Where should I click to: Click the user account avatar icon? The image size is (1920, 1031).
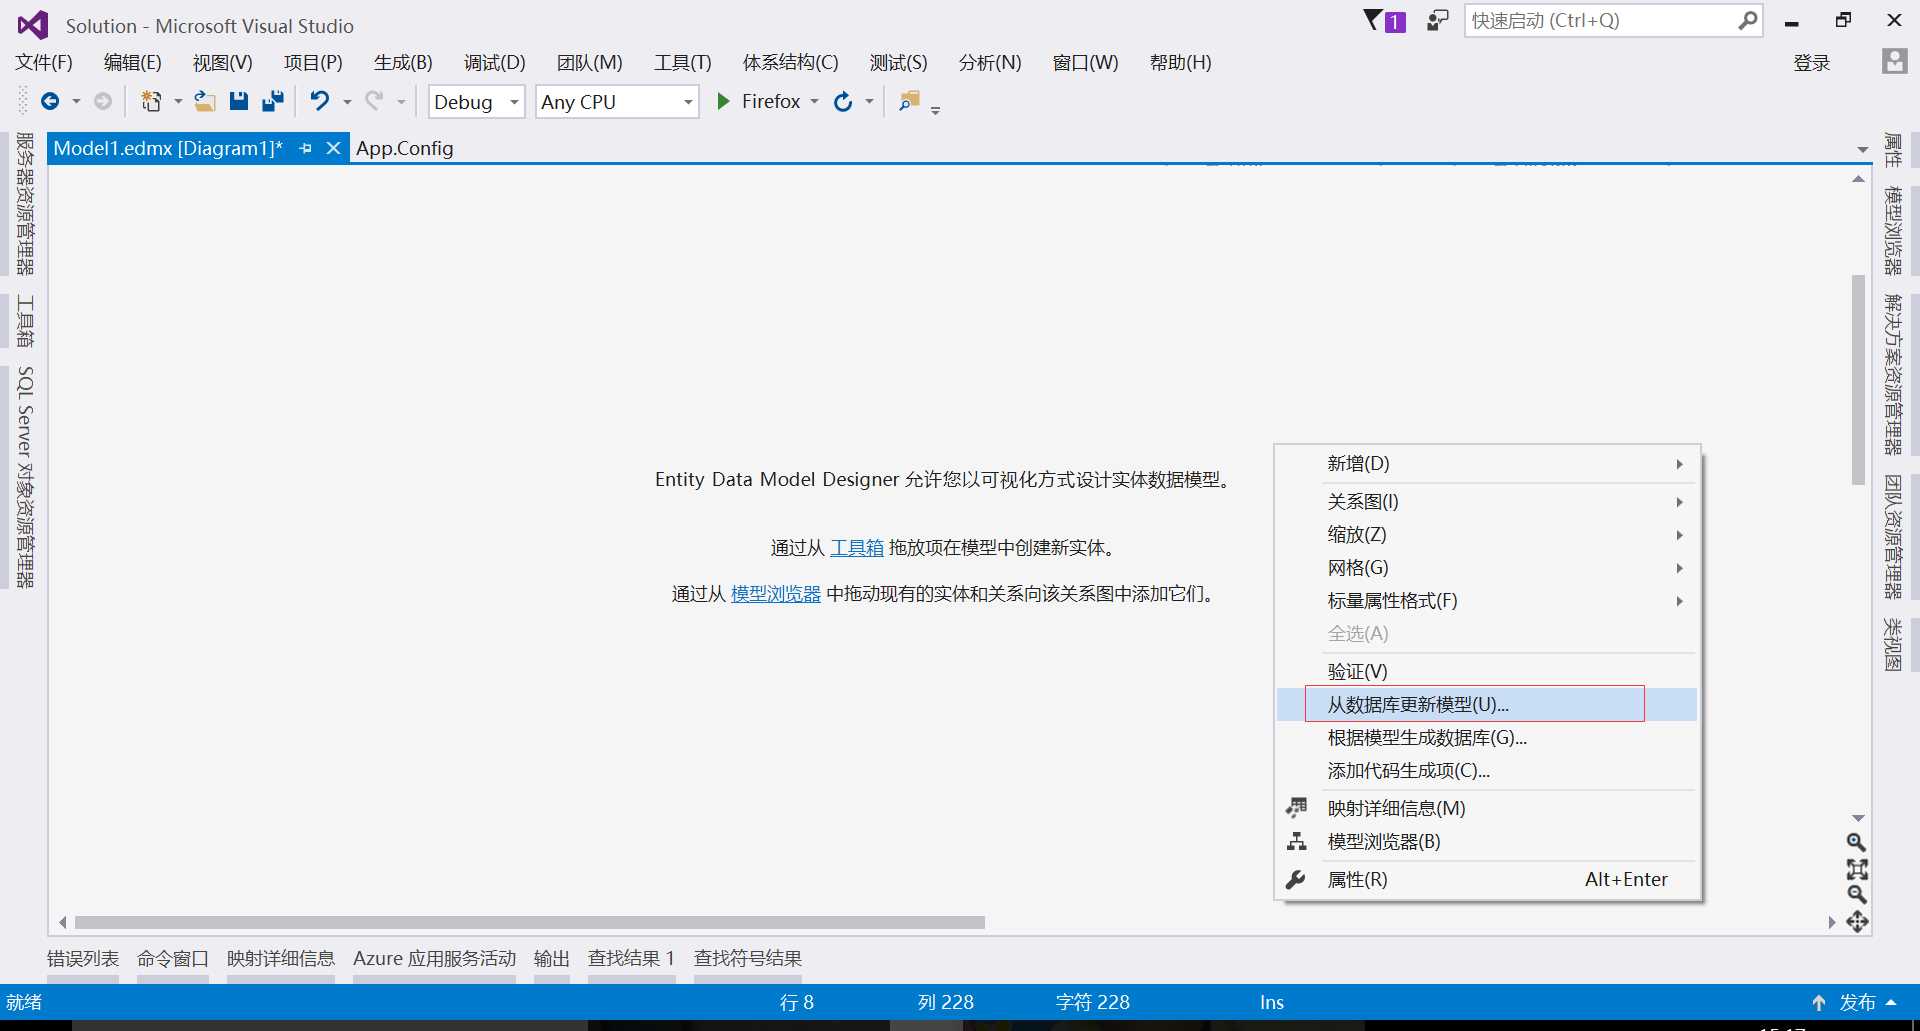1894,62
